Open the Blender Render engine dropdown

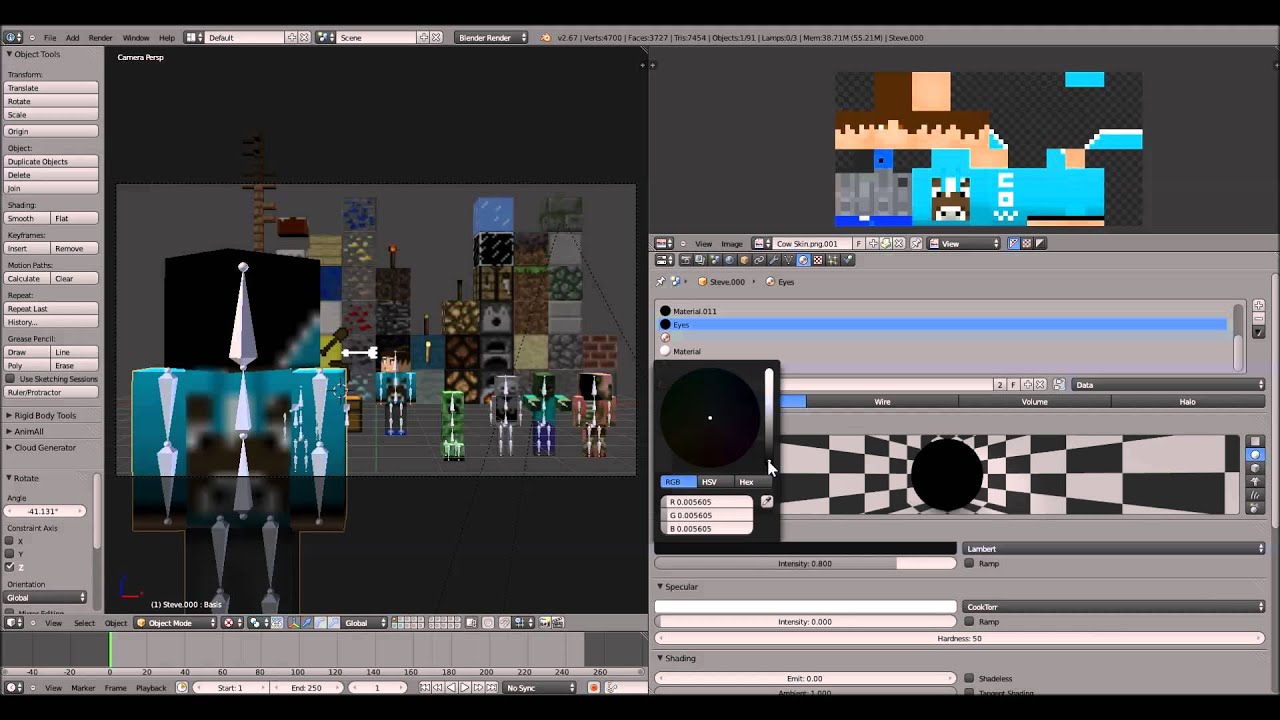pyautogui.click(x=491, y=38)
